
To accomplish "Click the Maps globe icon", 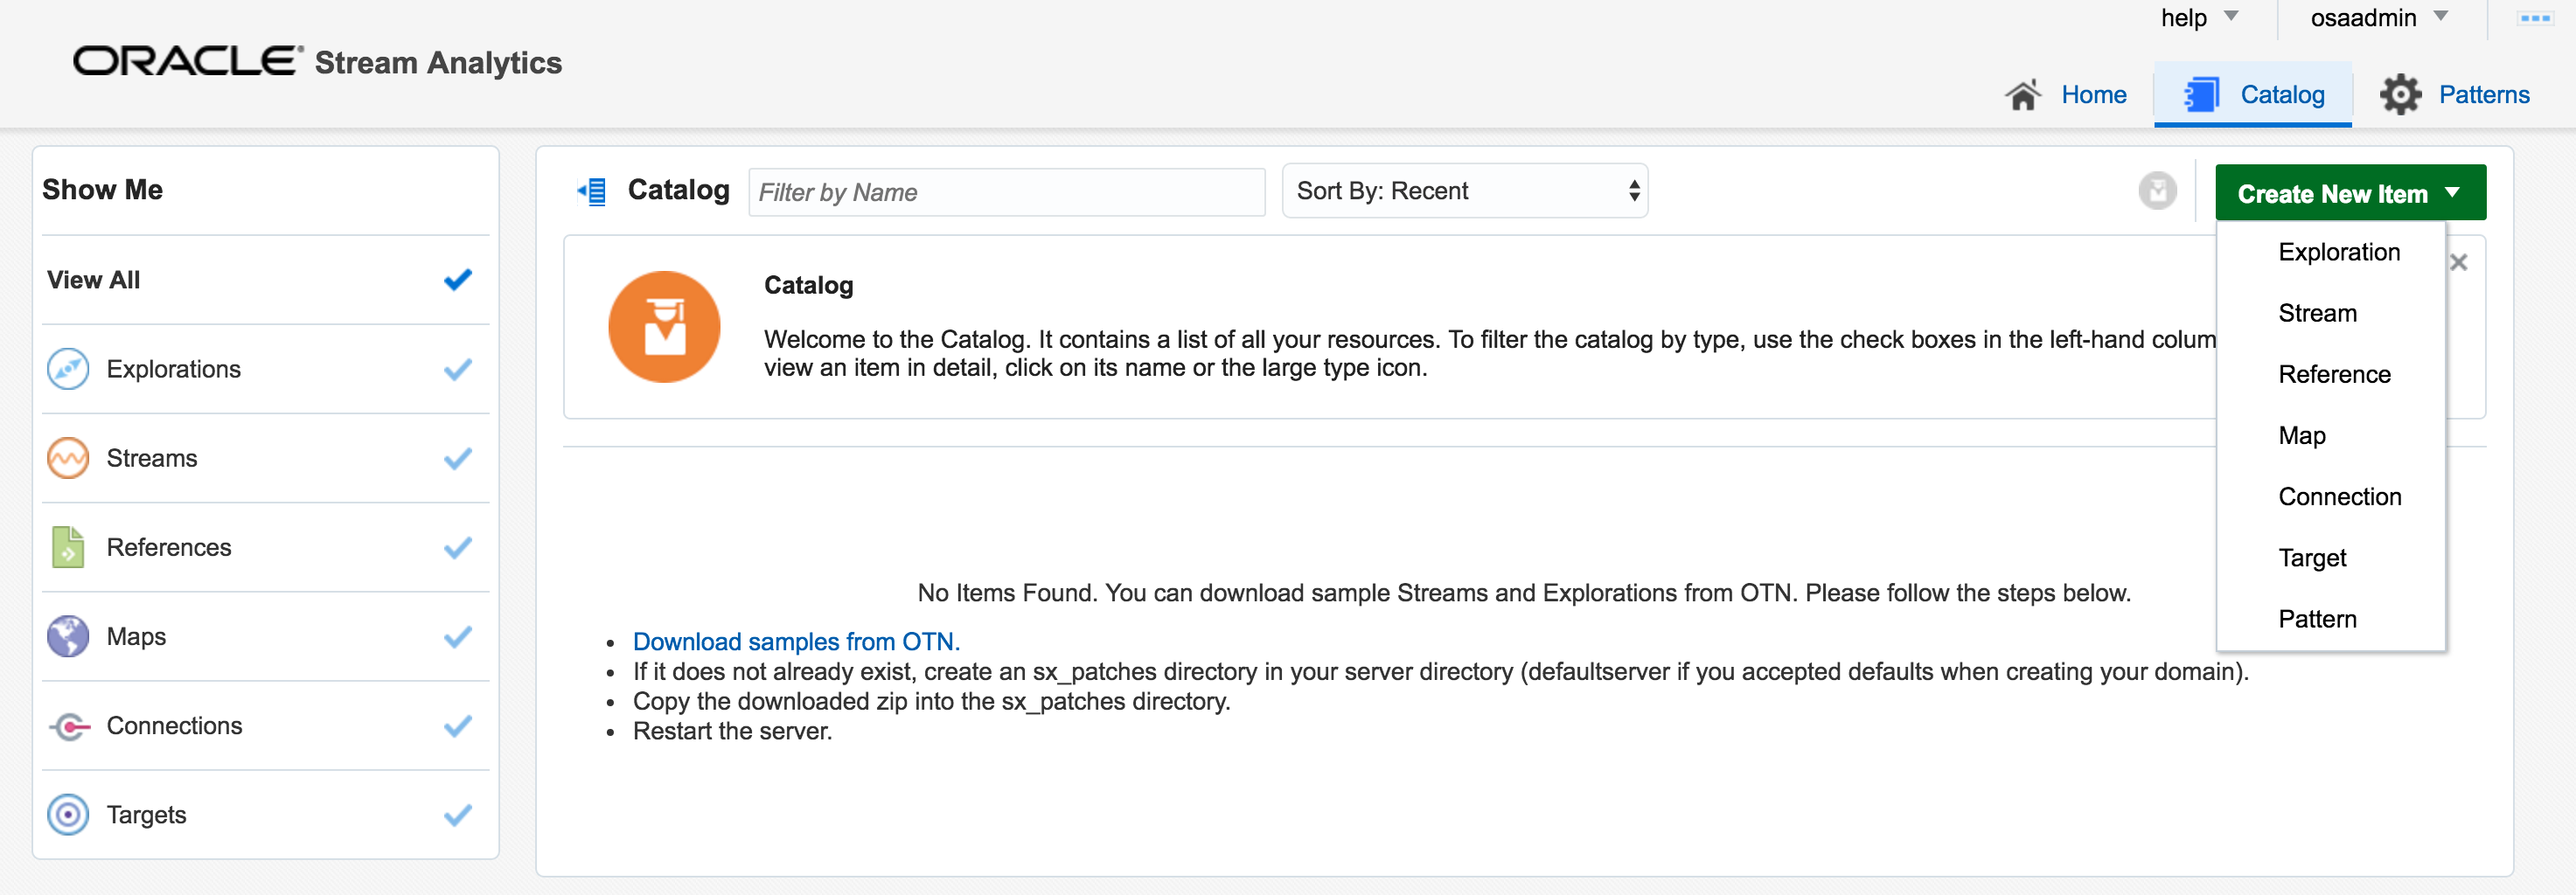I will point(68,636).
